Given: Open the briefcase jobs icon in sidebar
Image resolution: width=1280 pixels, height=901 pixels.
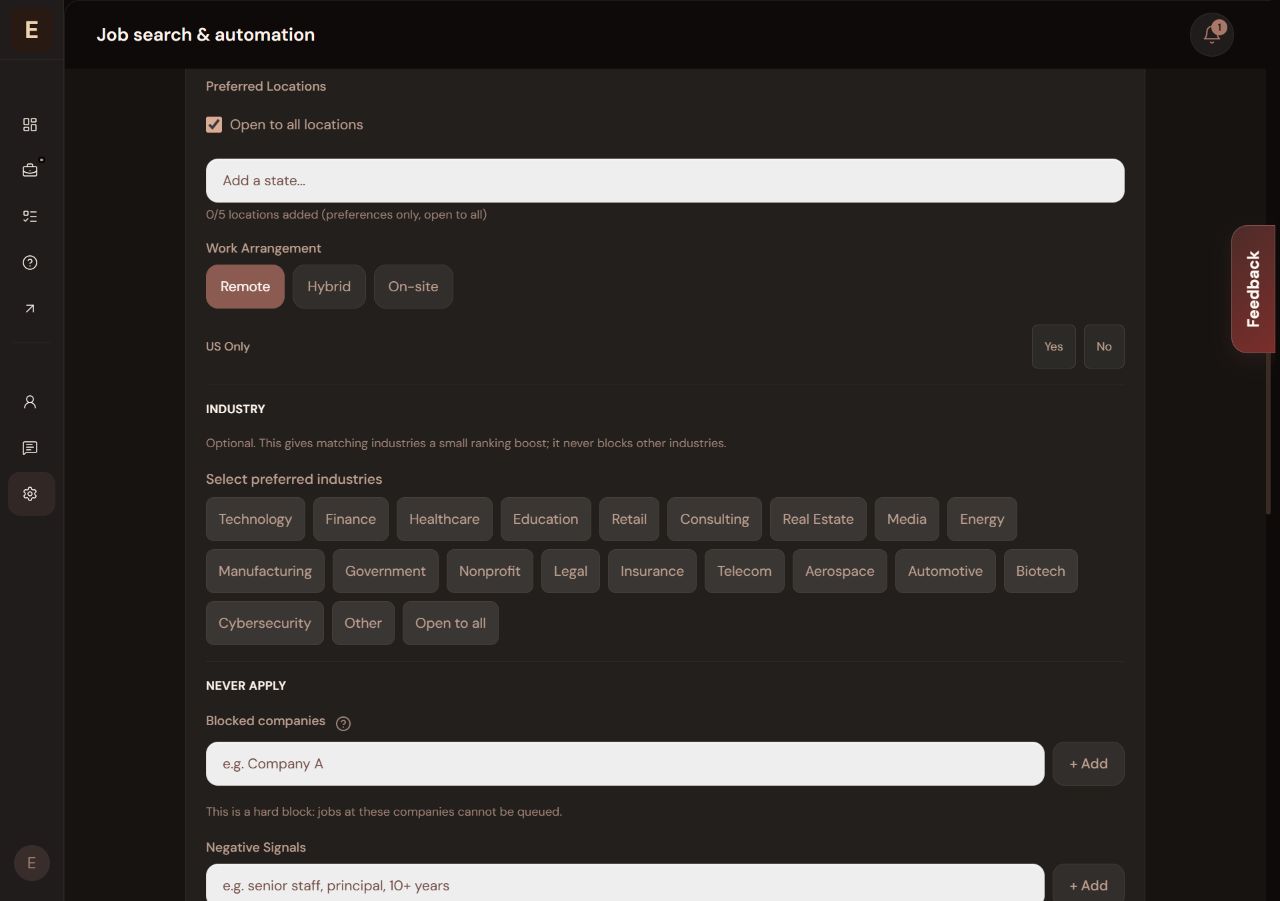Looking at the screenshot, I should coord(30,170).
